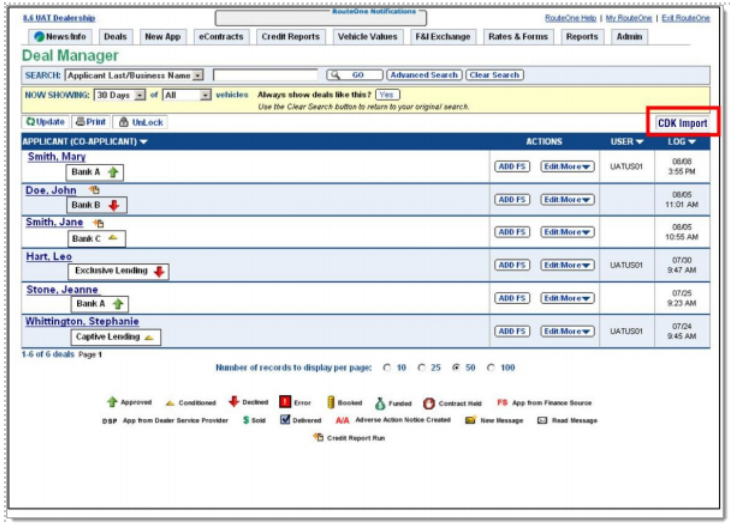Open Edit/More menu for Smith, Mary

click(x=567, y=167)
